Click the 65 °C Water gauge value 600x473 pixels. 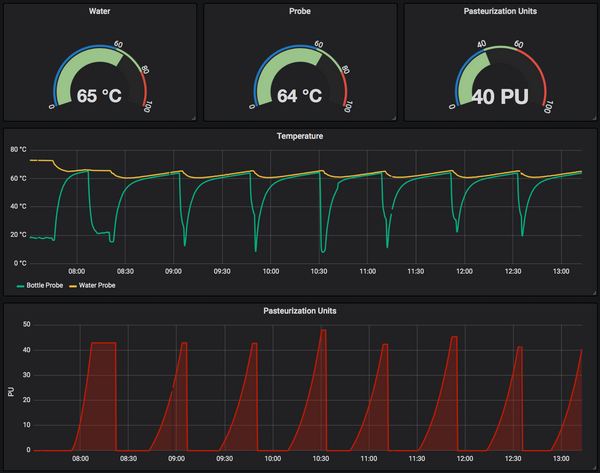(101, 97)
